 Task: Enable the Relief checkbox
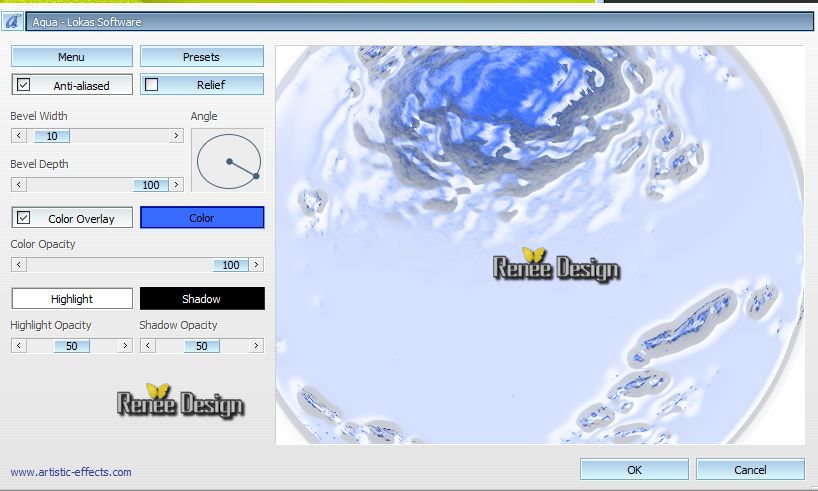pyautogui.click(x=151, y=85)
